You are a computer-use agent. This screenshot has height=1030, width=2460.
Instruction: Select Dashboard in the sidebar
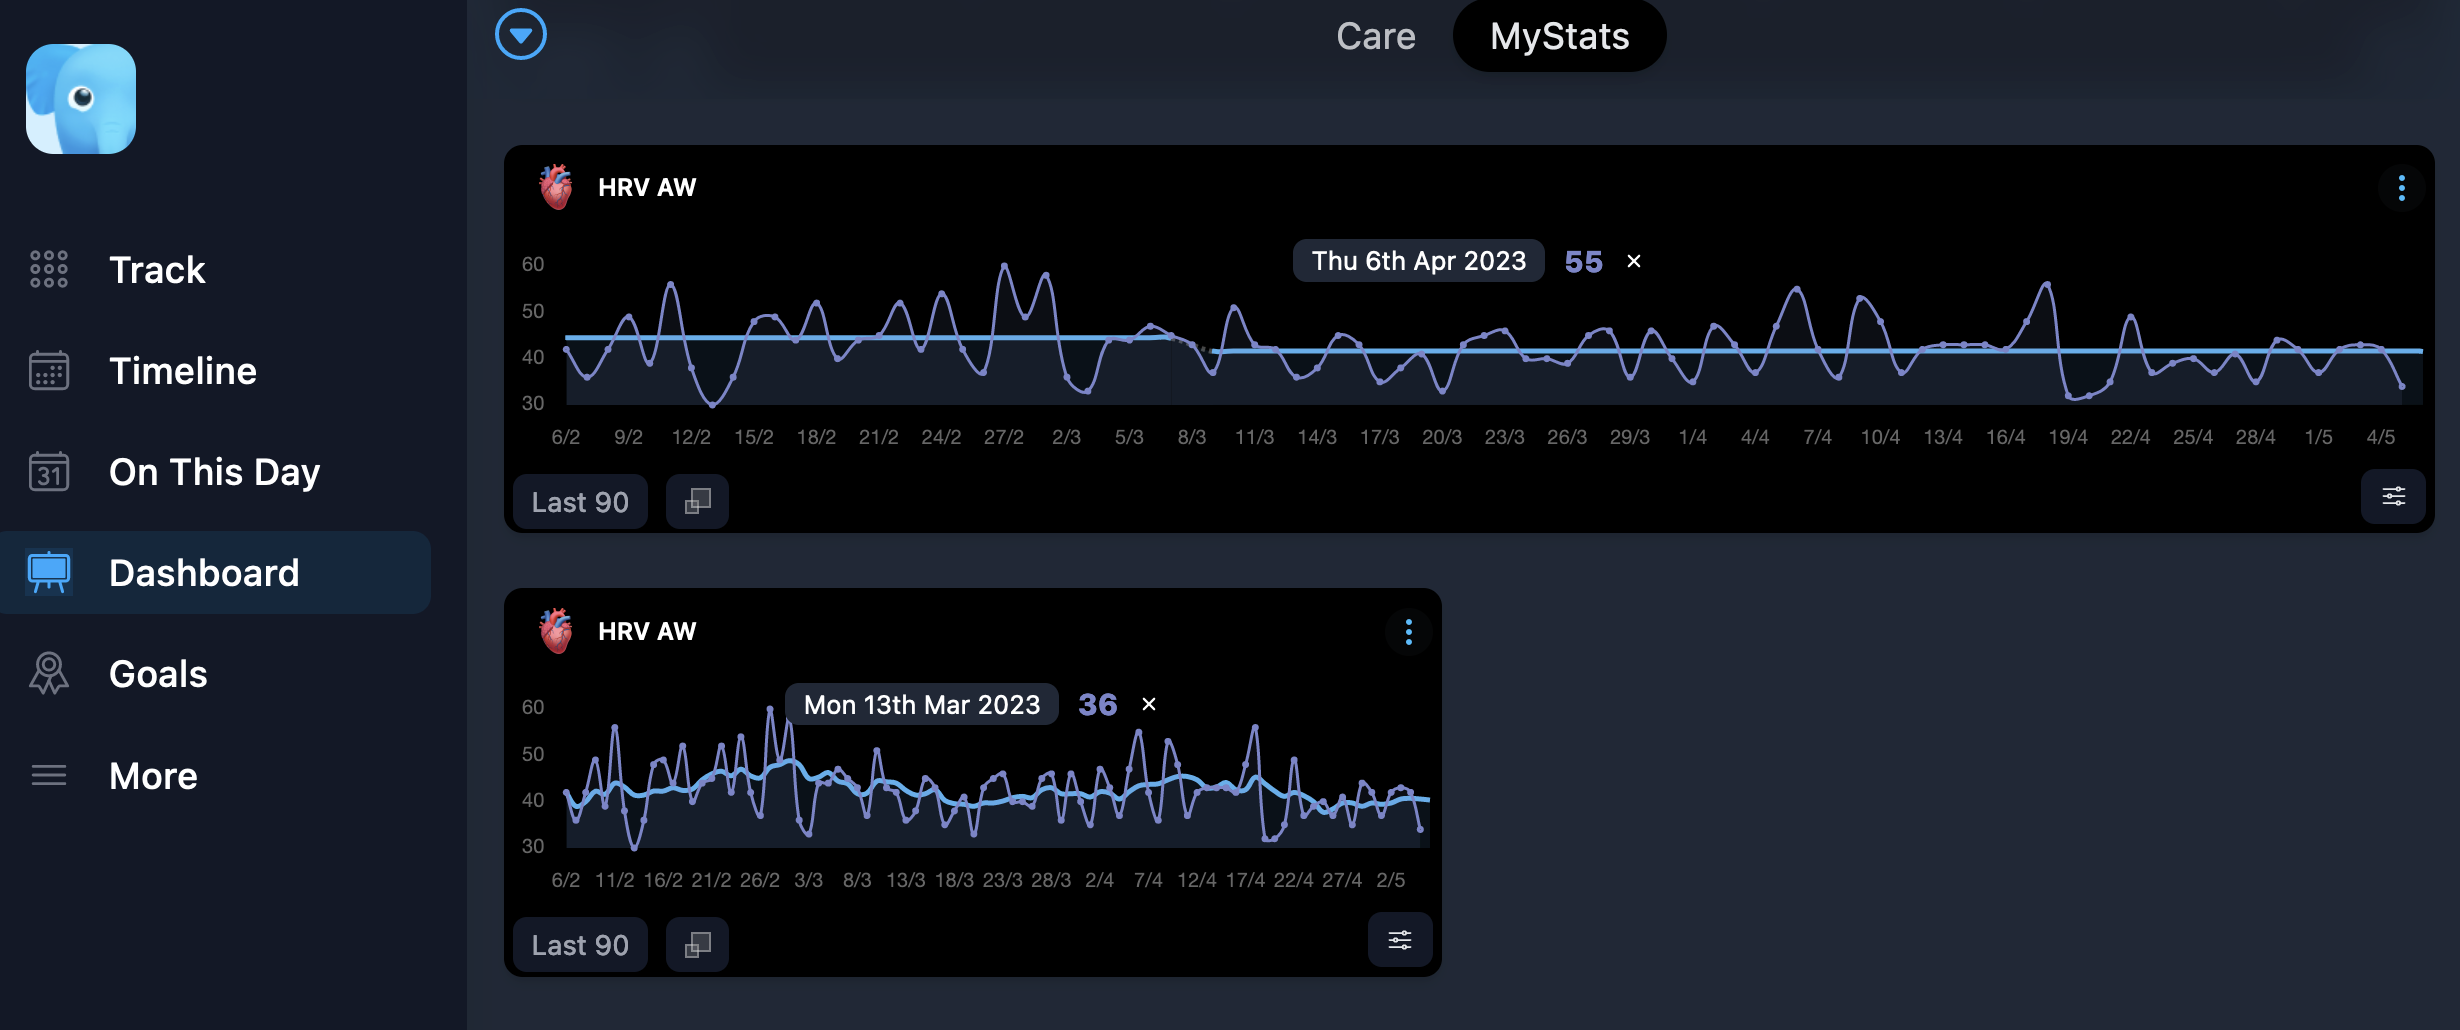pos(215,573)
